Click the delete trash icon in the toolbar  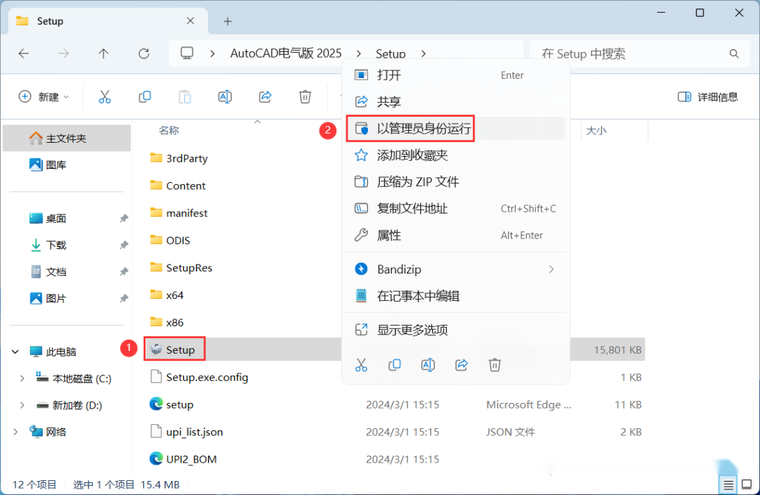(305, 97)
